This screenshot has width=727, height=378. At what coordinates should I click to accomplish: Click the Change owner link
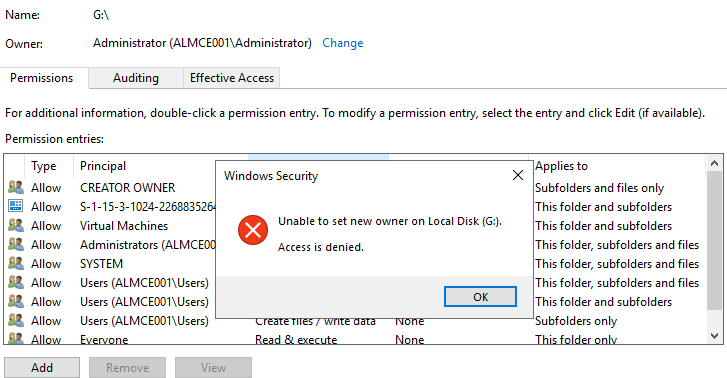[343, 43]
